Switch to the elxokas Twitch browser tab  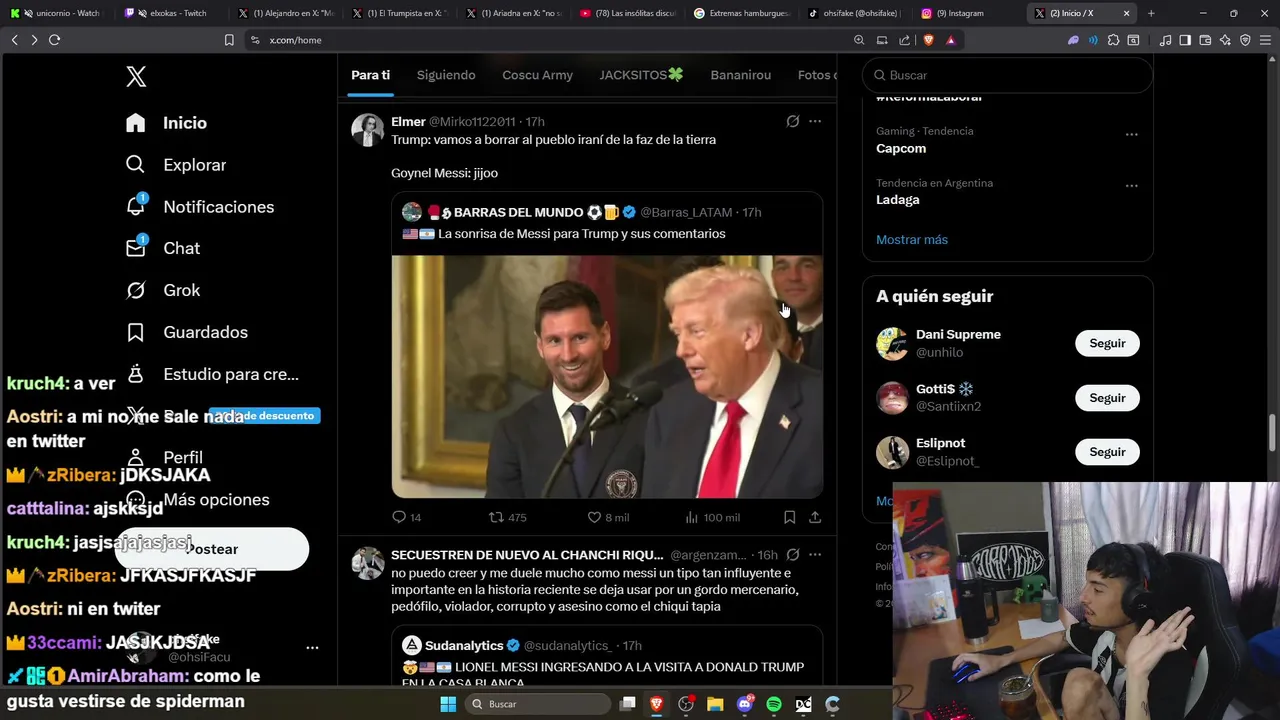(x=173, y=13)
